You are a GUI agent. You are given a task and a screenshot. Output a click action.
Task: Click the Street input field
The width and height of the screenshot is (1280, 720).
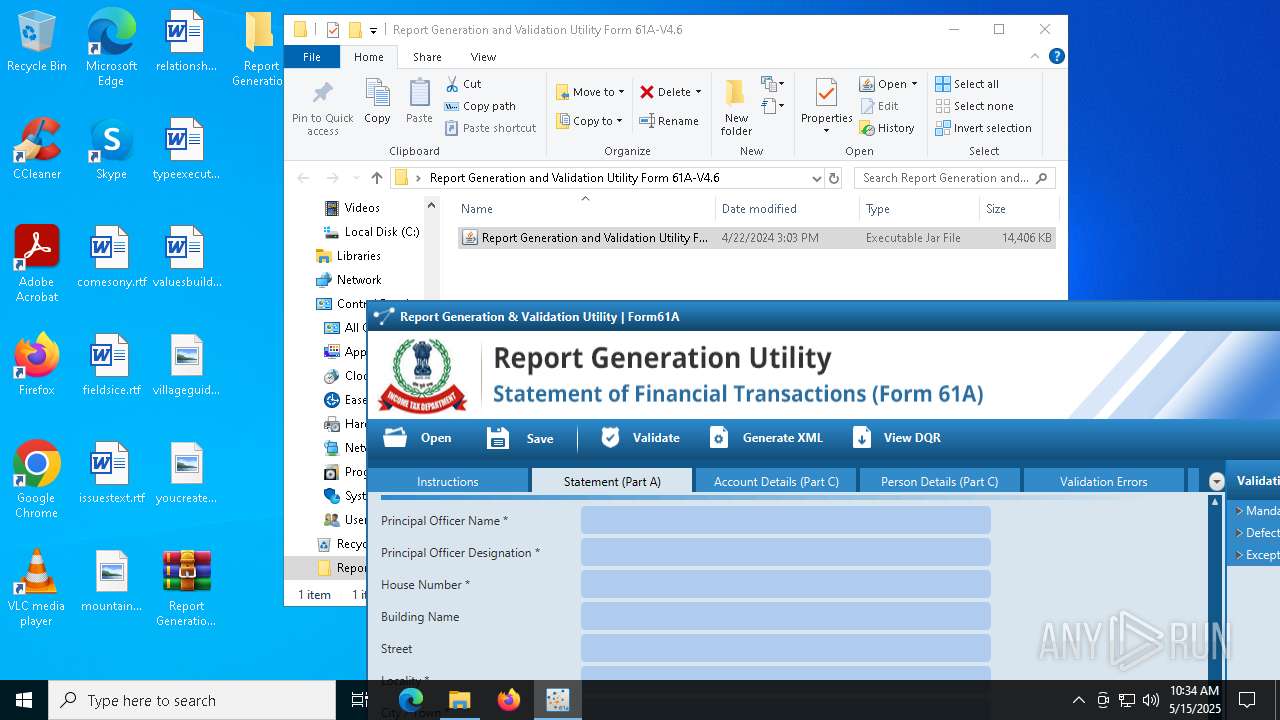[785, 648]
